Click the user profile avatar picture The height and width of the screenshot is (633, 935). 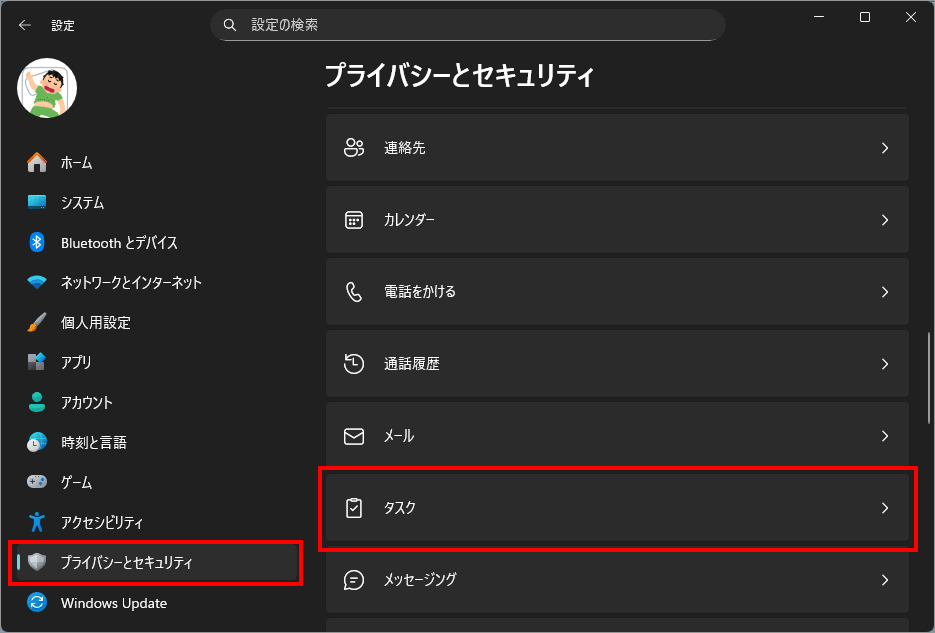tap(47, 88)
